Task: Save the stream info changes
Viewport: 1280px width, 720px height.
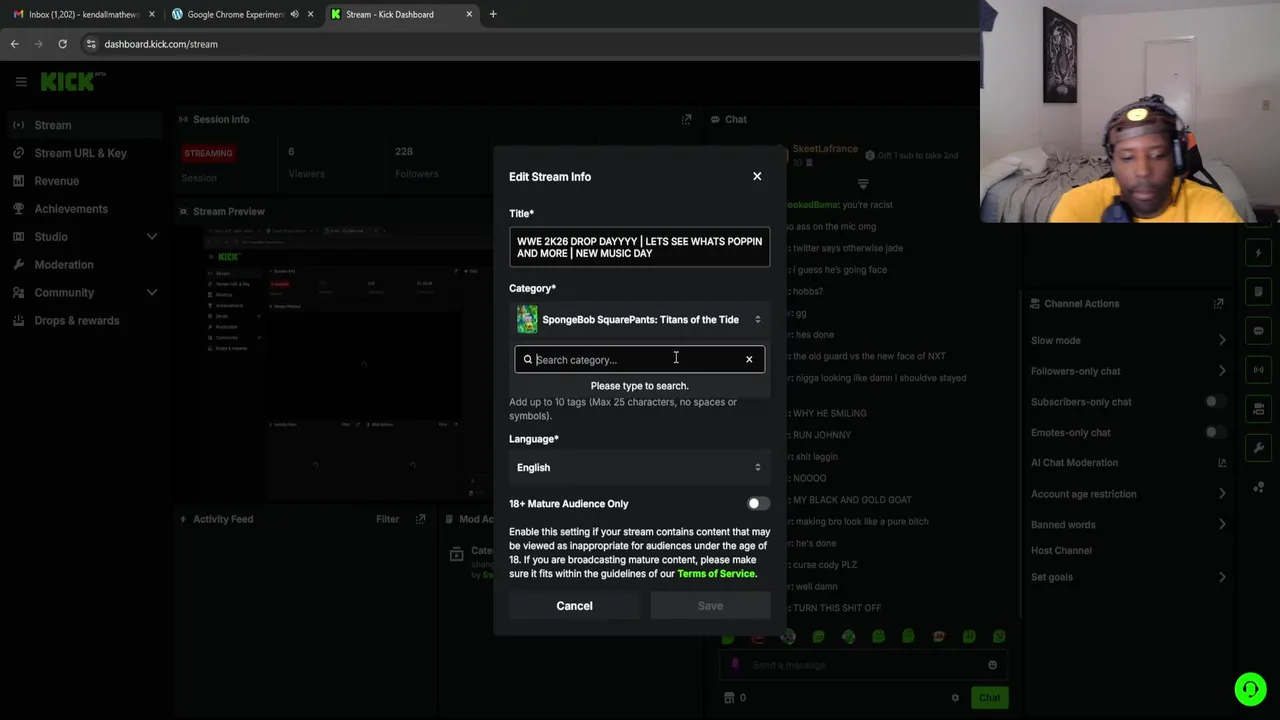Action: tap(710, 606)
